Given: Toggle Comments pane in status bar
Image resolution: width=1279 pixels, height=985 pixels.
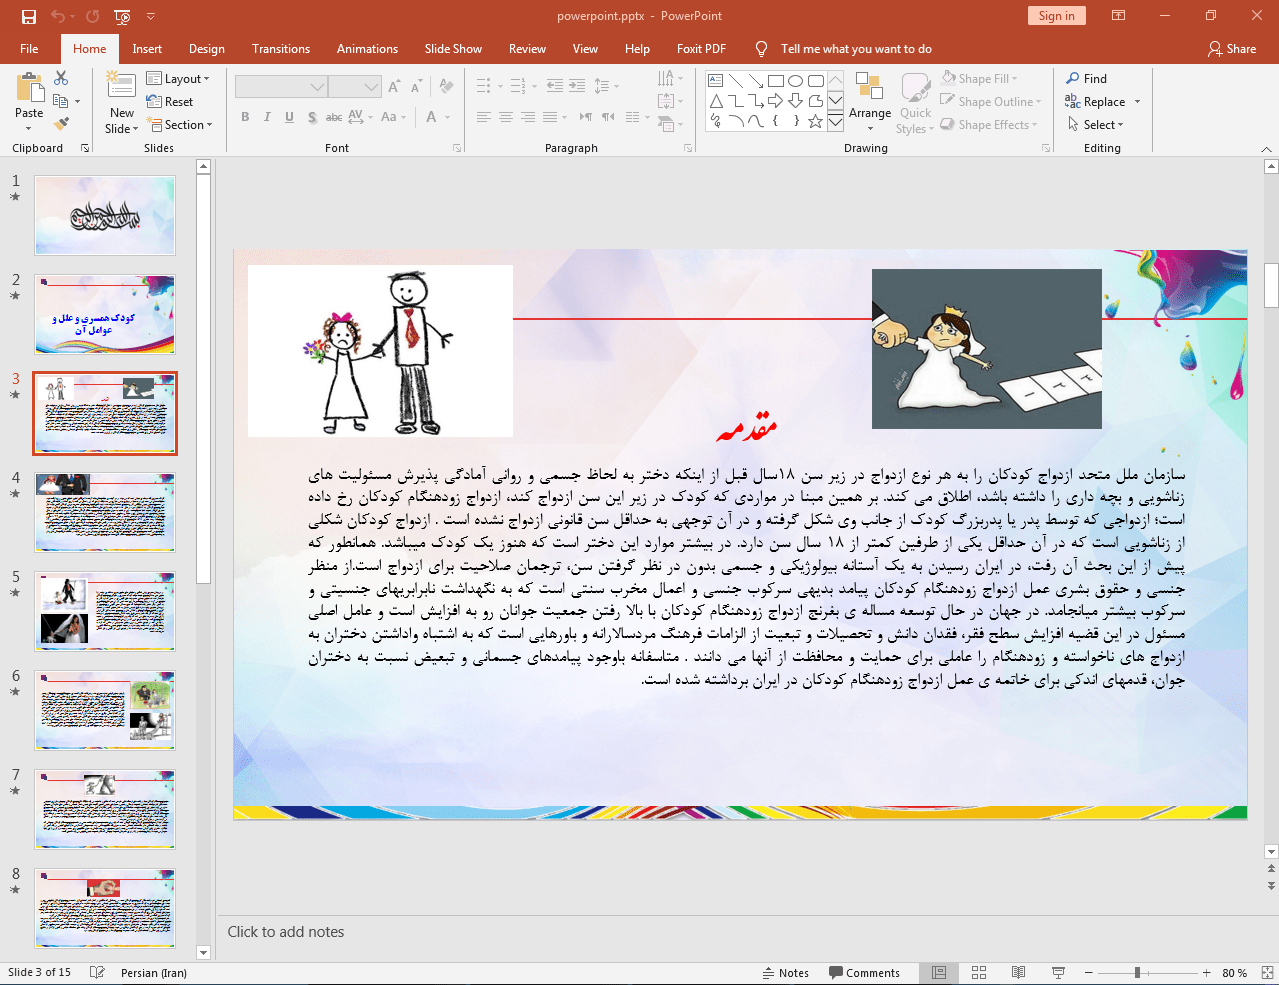Looking at the screenshot, I should tap(865, 973).
